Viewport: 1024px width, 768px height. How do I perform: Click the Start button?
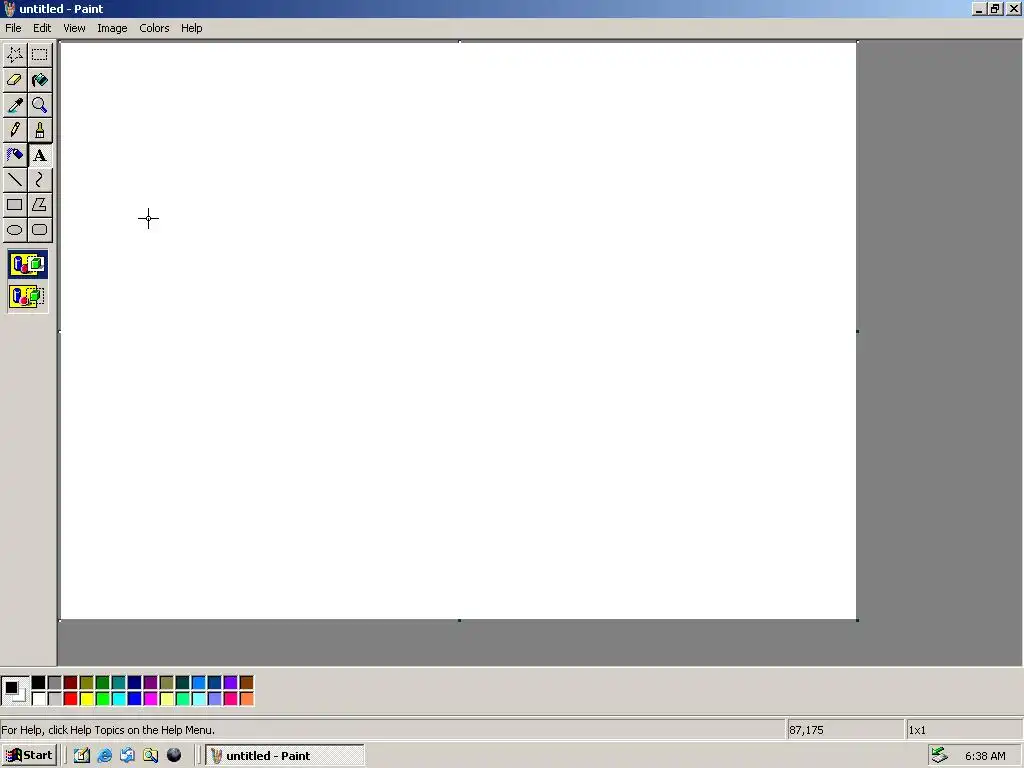click(29, 756)
